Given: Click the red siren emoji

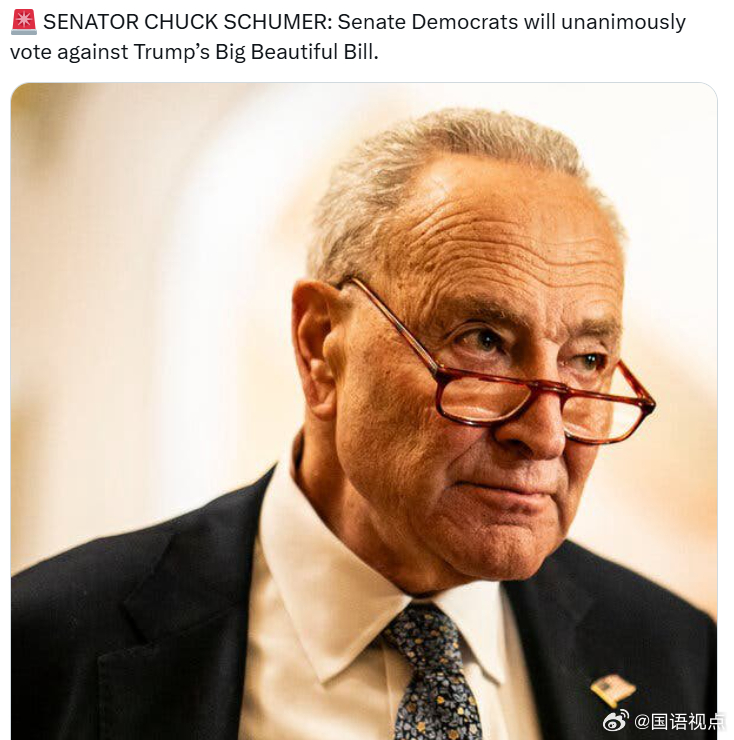Looking at the screenshot, I should pos(24,22).
